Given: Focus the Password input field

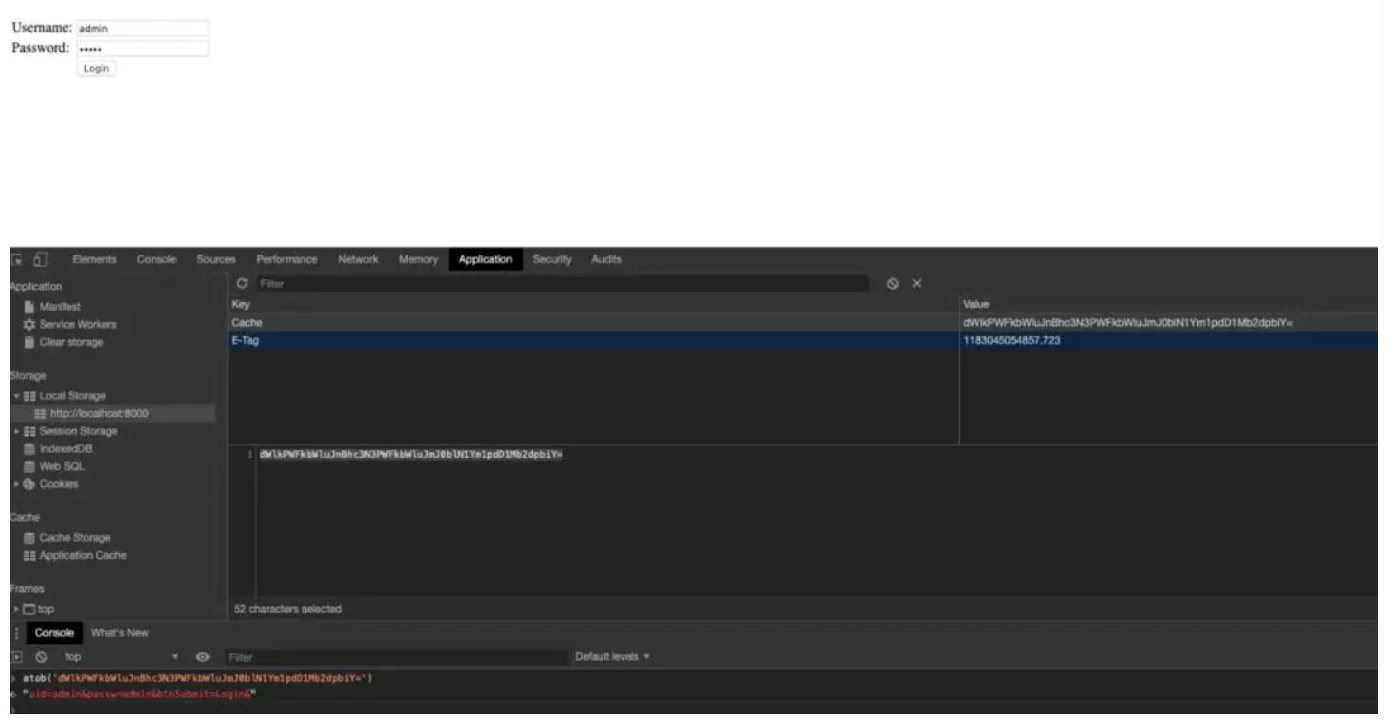Looking at the screenshot, I should click(x=143, y=48).
